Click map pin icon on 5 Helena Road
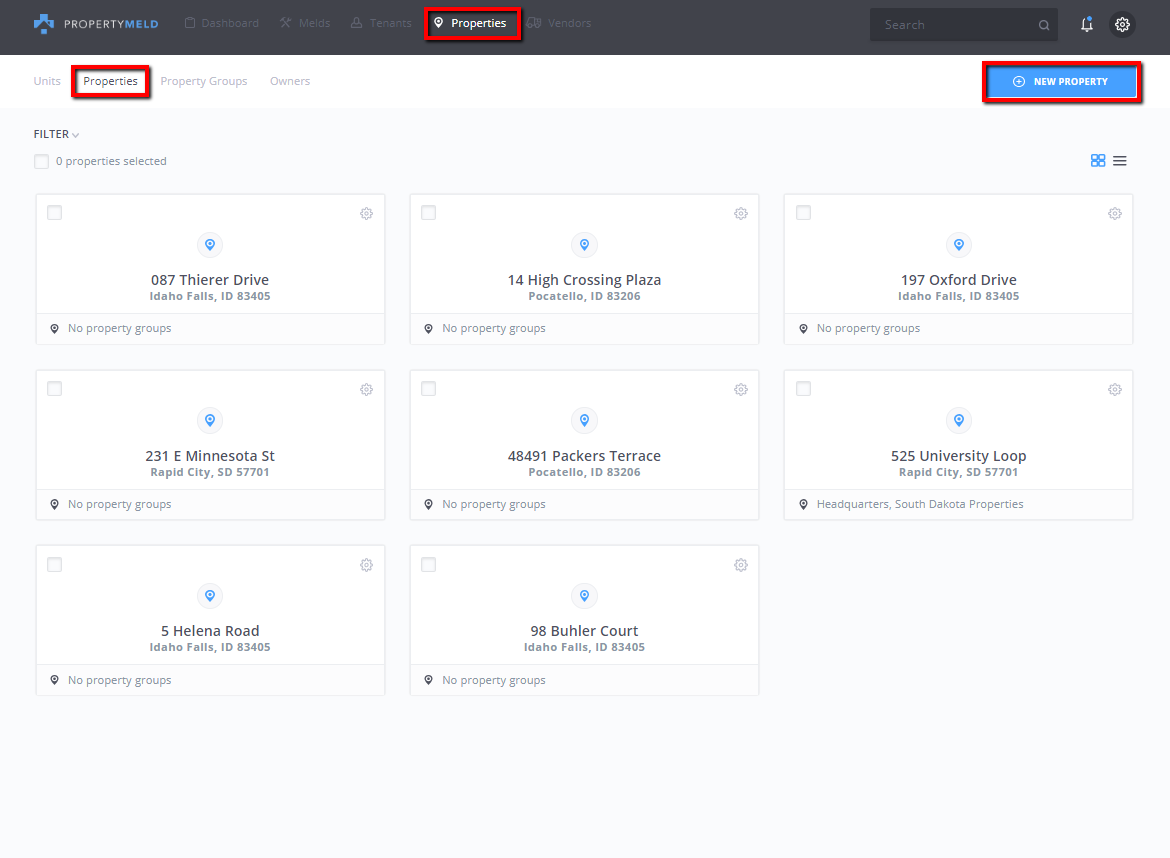This screenshot has width=1170, height=858. coord(210,595)
